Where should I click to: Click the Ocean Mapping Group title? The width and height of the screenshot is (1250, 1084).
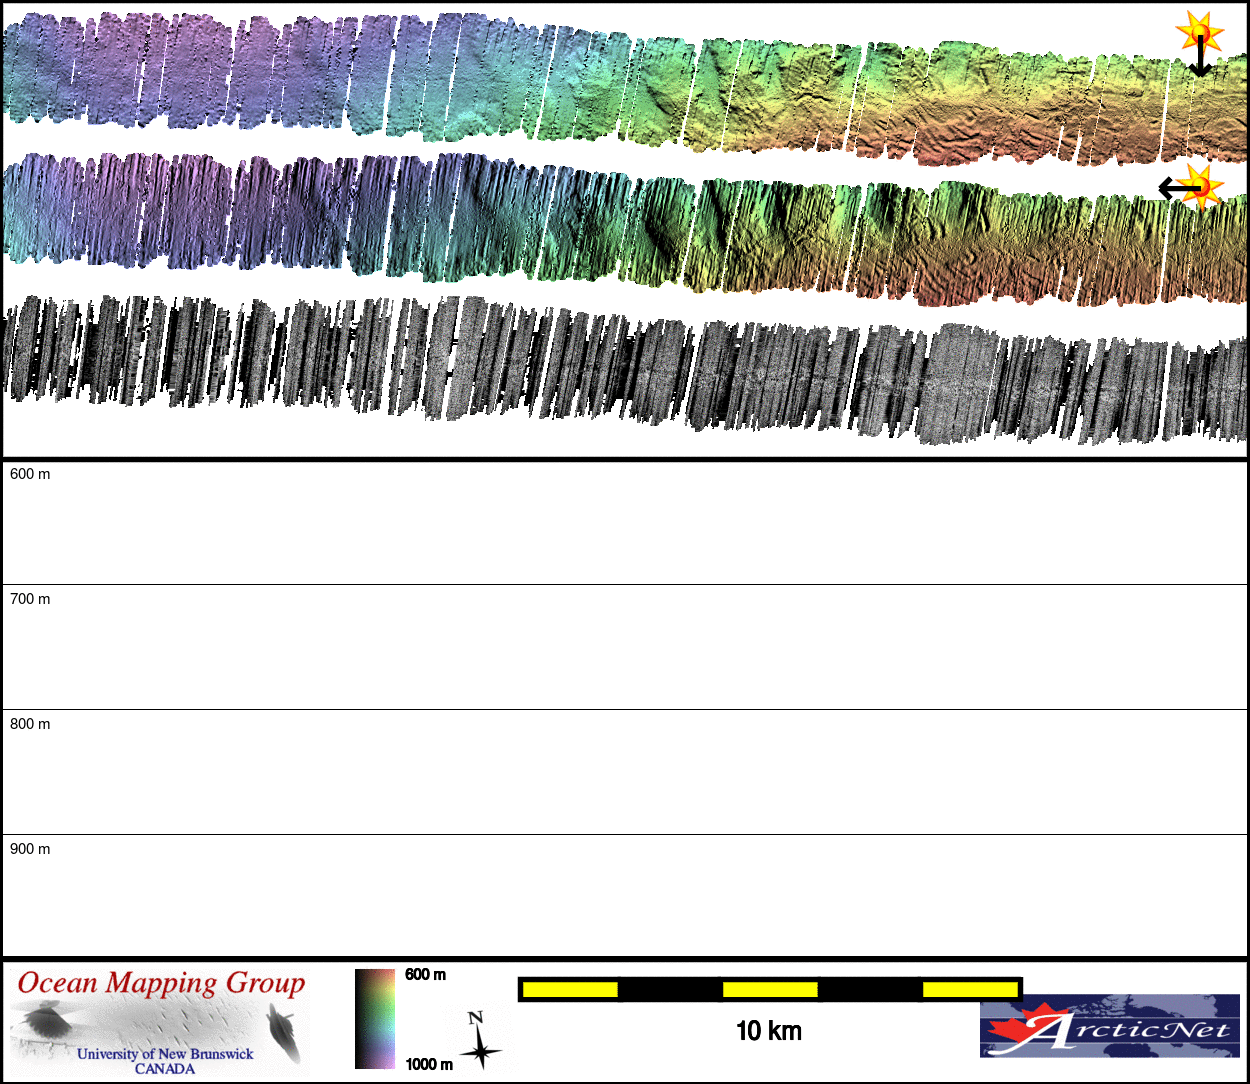tap(161, 983)
